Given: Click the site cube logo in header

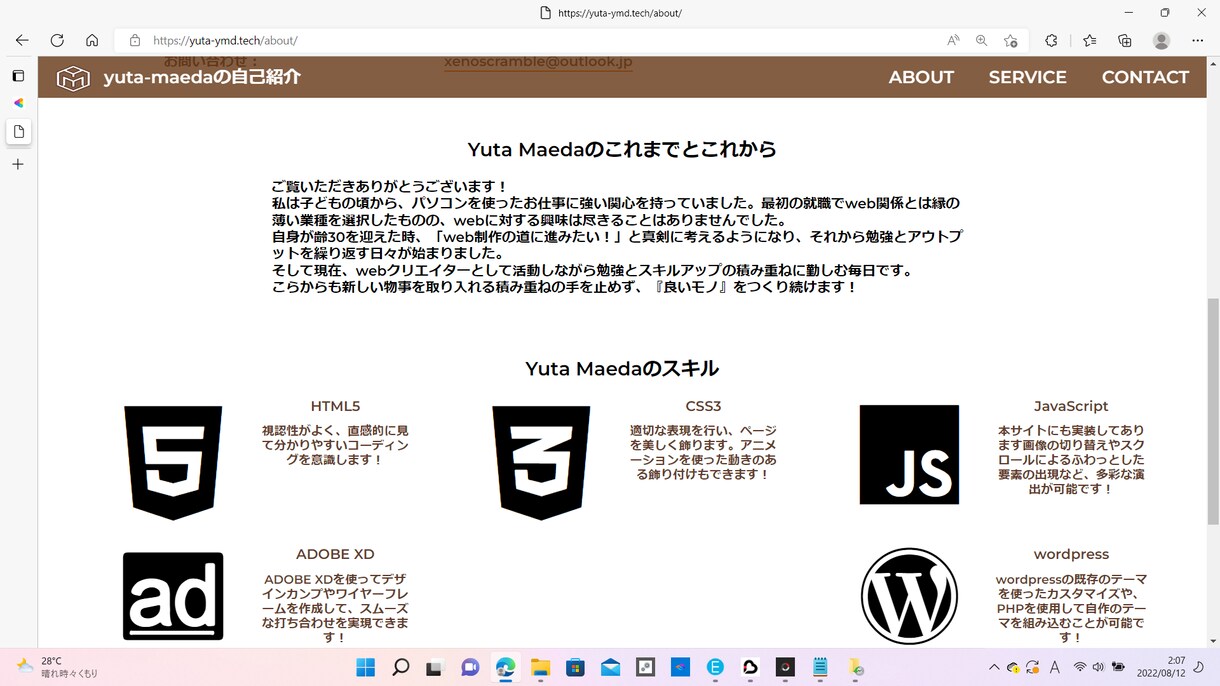Looking at the screenshot, I should (x=73, y=78).
